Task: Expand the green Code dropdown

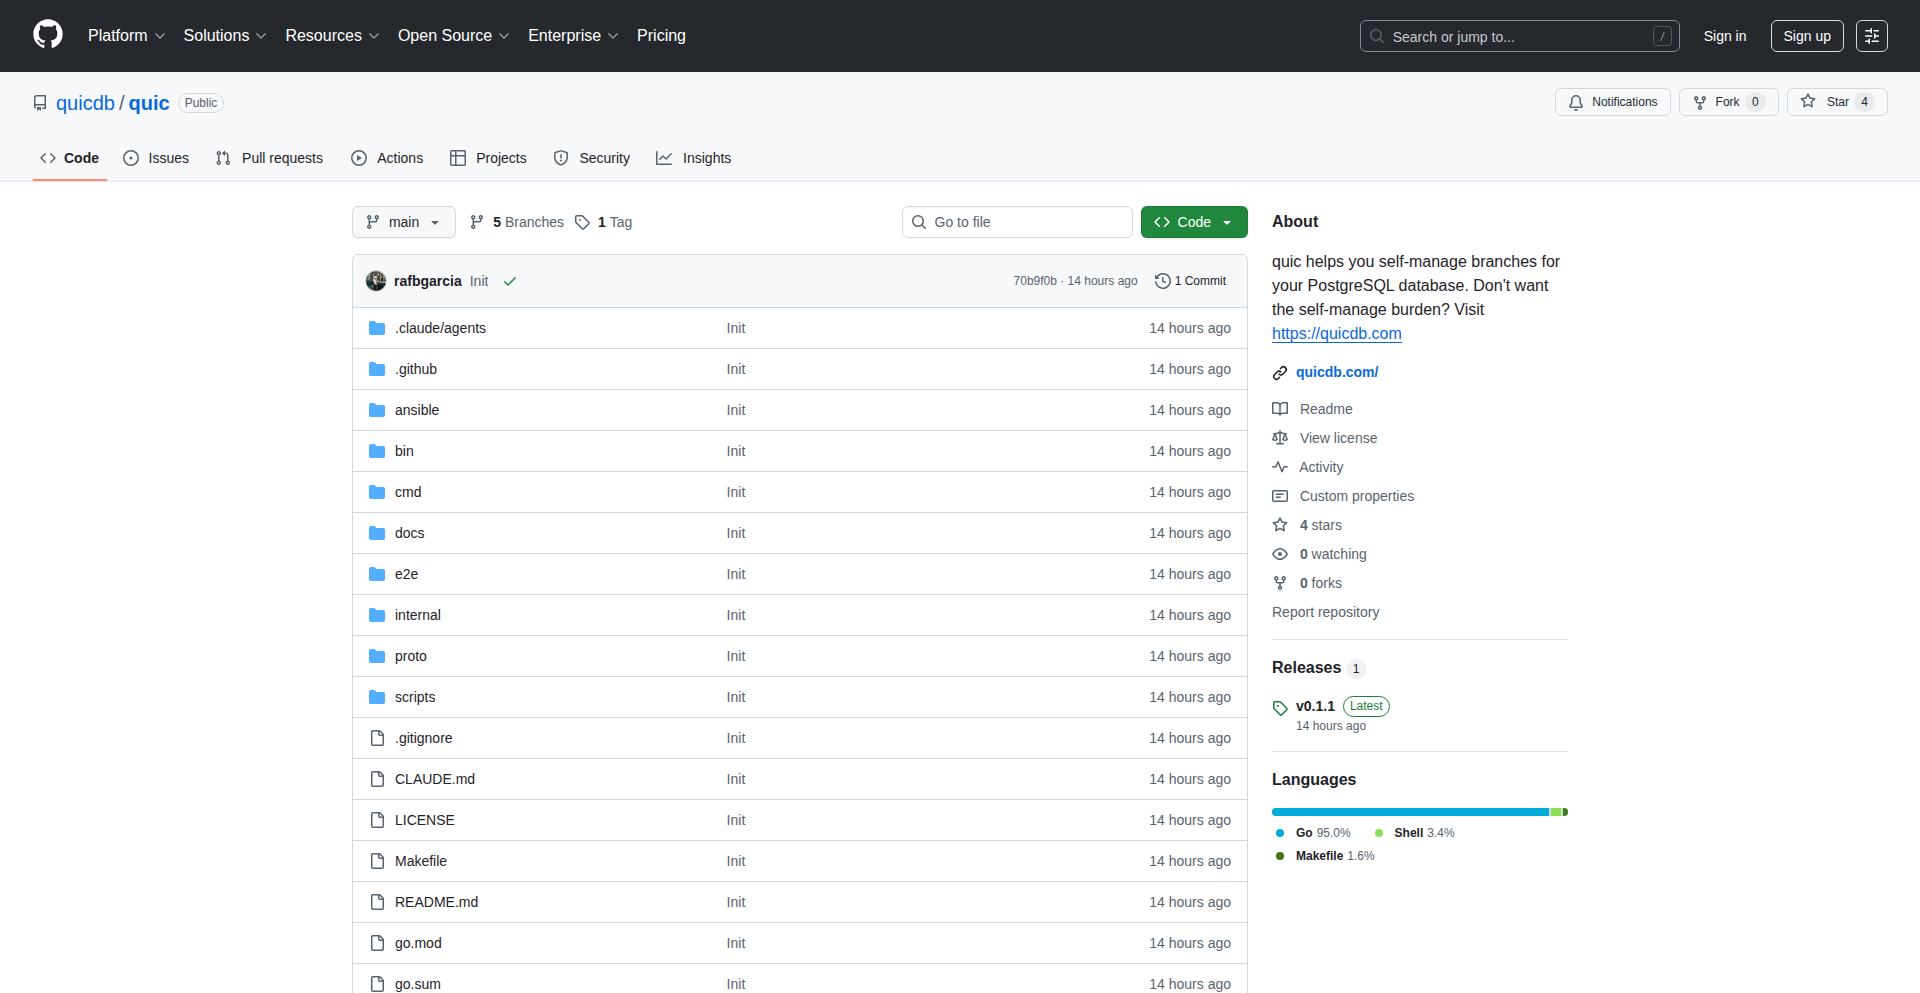Action: click(x=1193, y=222)
